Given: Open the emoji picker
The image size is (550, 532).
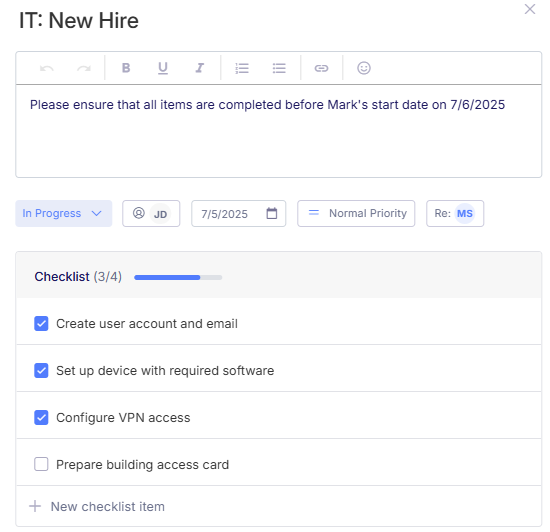Looking at the screenshot, I should (364, 68).
